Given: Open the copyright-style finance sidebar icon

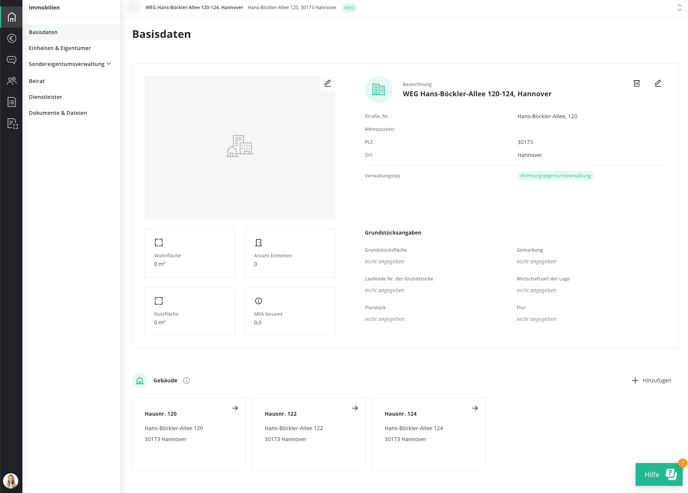Looking at the screenshot, I should pyautogui.click(x=12, y=39).
